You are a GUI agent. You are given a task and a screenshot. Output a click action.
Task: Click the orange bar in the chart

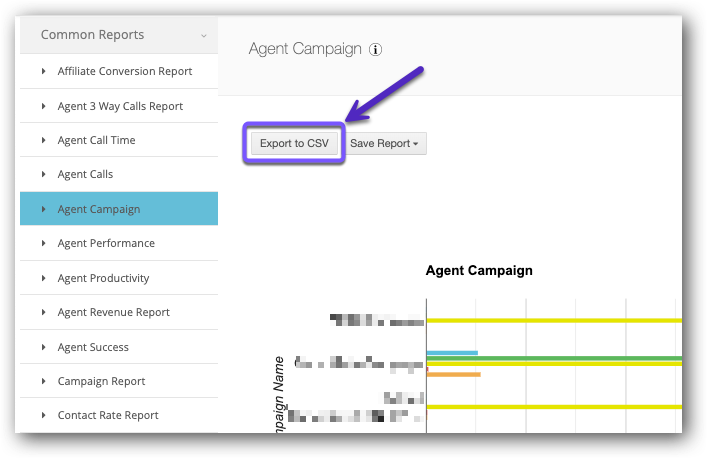pos(454,374)
